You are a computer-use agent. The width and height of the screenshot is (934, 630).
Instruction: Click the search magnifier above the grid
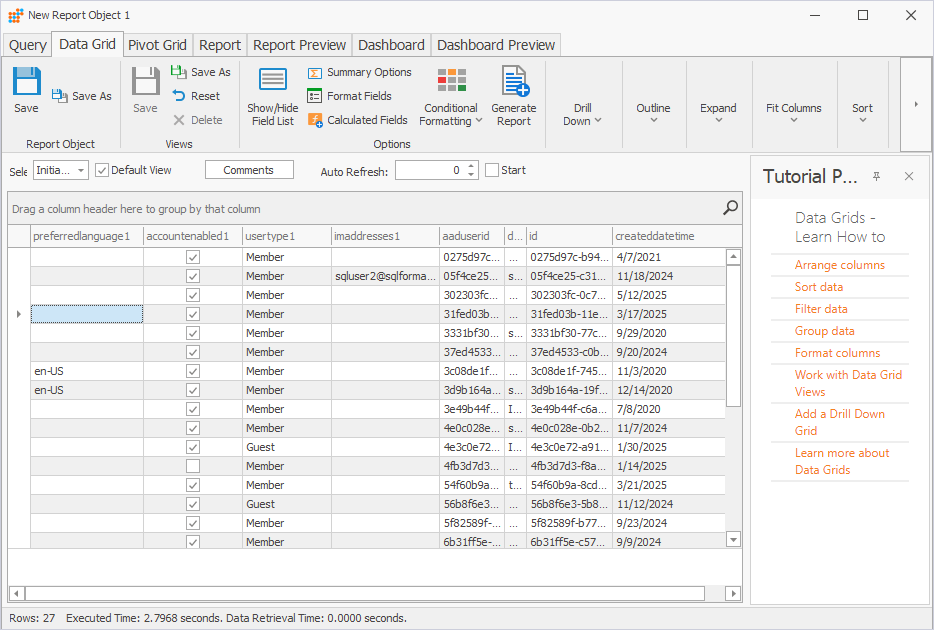pyautogui.click(x=730, y=208)
